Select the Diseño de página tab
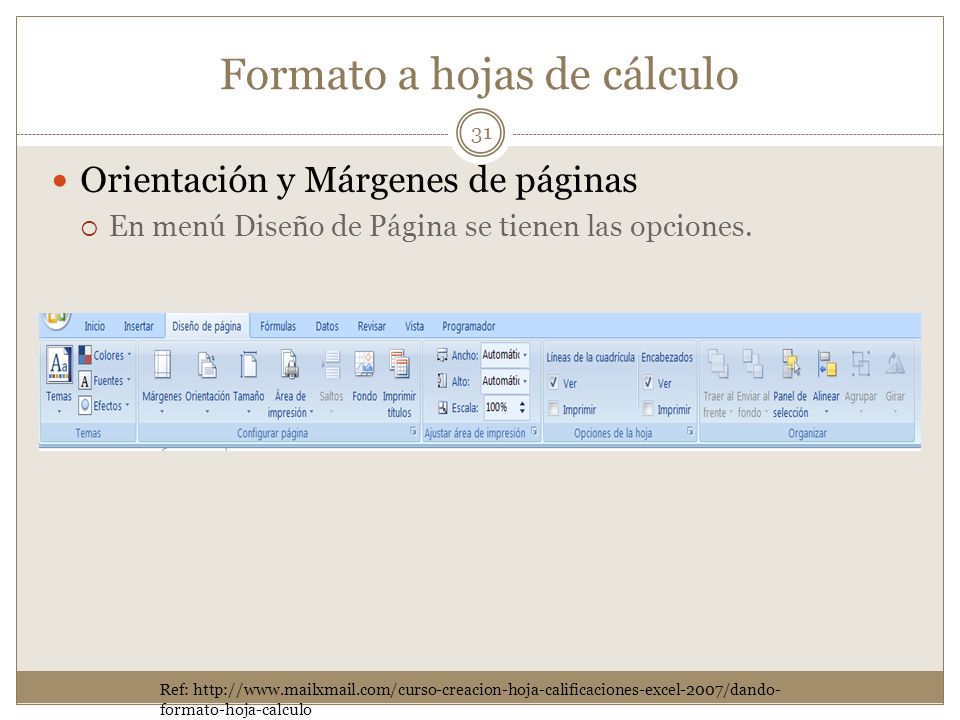The width and height of the screenshot is (960, 720). (x=207, y=326)
